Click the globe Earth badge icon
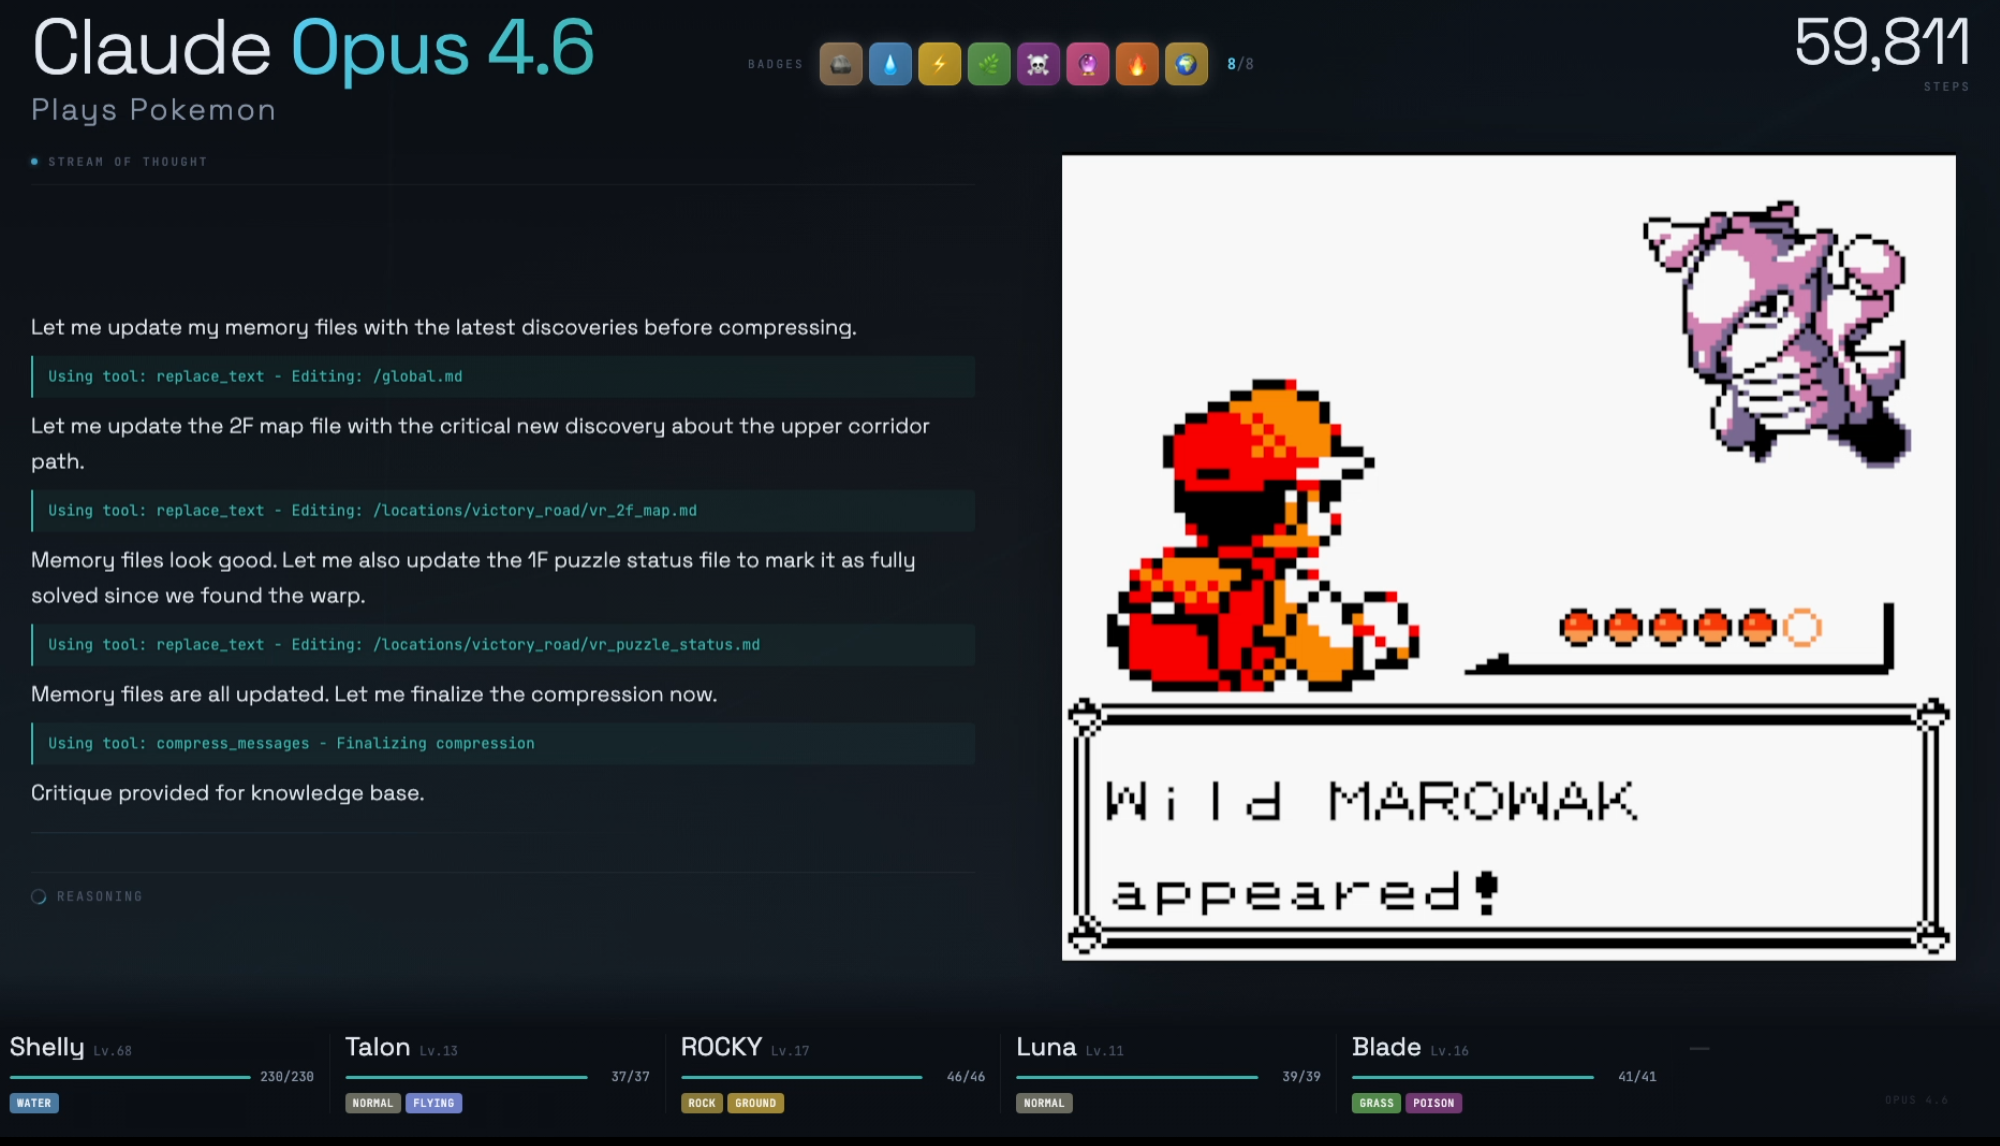The width and height of the screenshot is (2000, 1146). [x=1186, y=65]
